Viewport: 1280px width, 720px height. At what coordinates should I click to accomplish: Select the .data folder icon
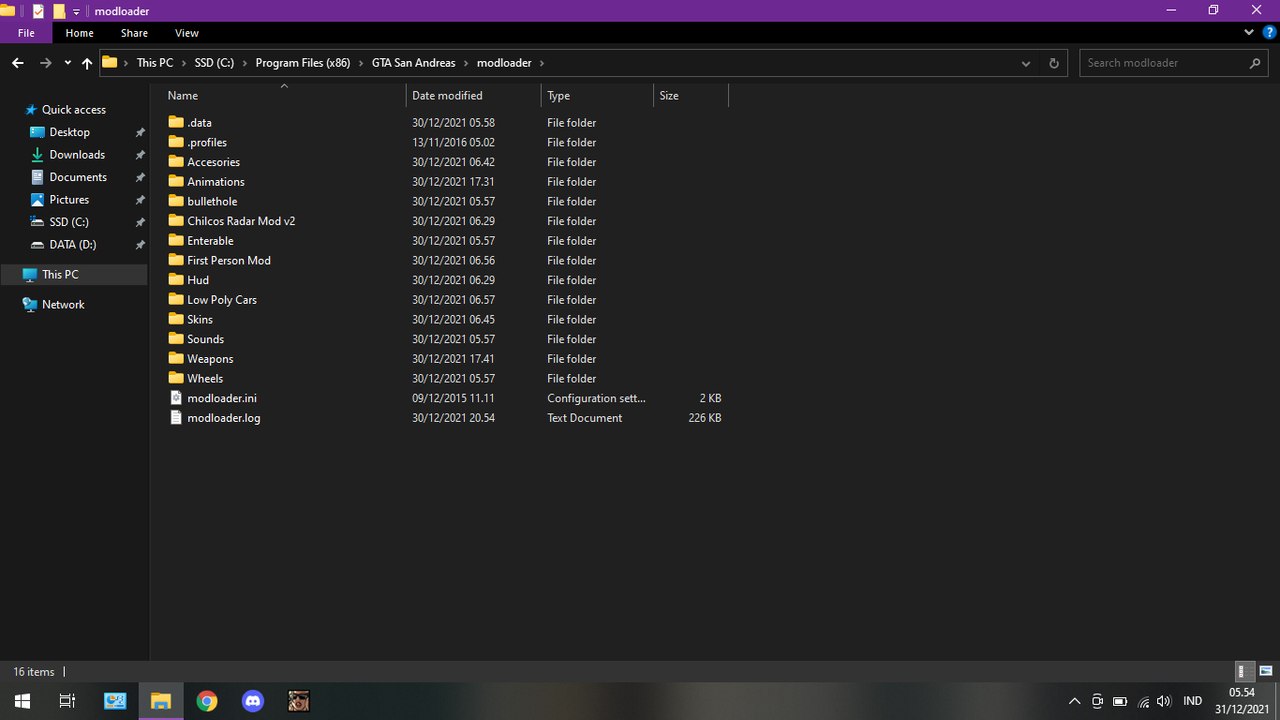[176, 122]
